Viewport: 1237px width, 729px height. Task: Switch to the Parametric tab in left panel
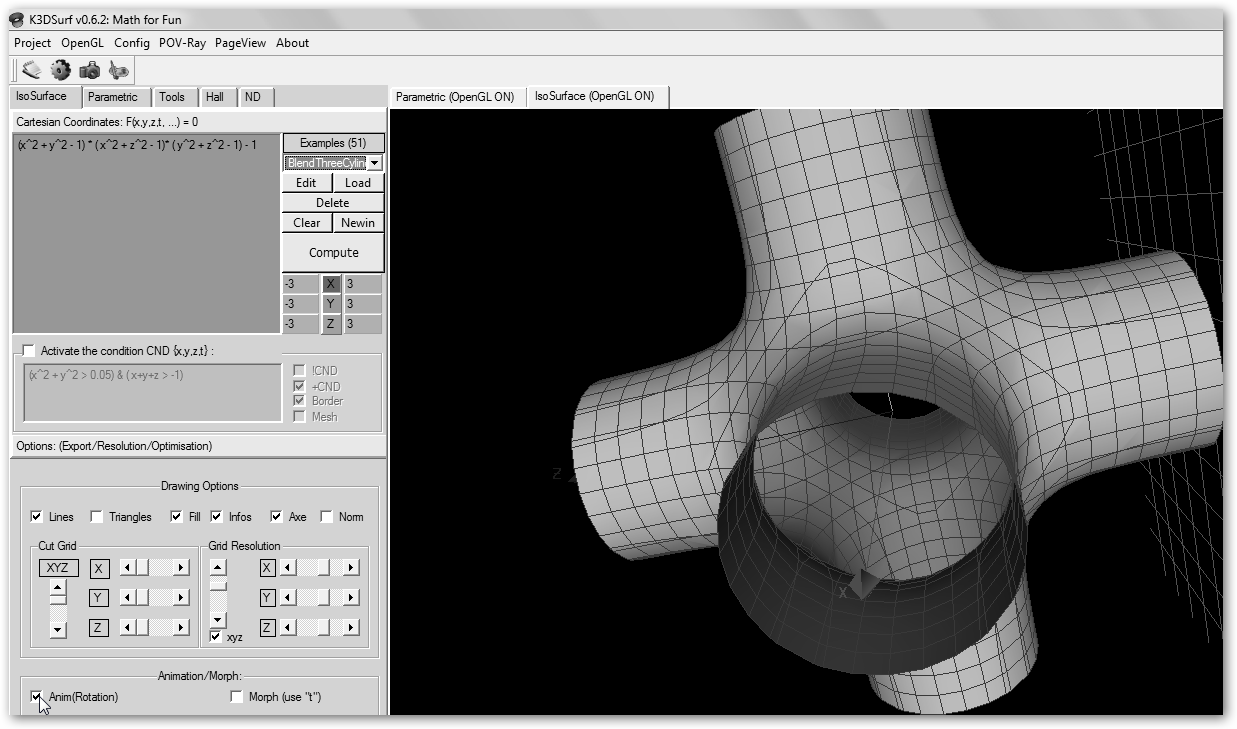112,97
